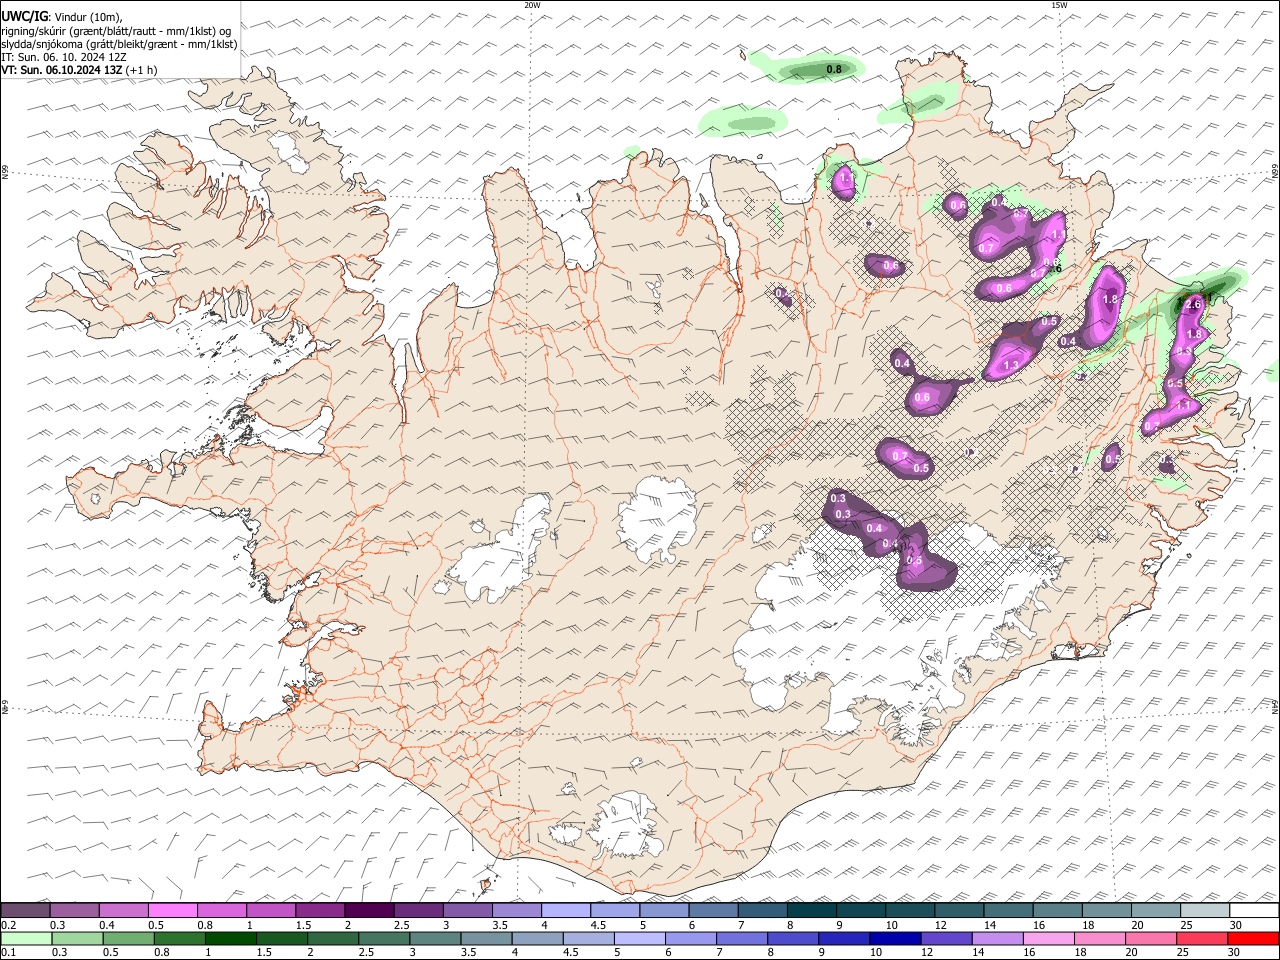The width and height of the screenshot is (1280, 960).
Task: Pick the pale mint-green legend swatch
Action: (x=25, y=938)
